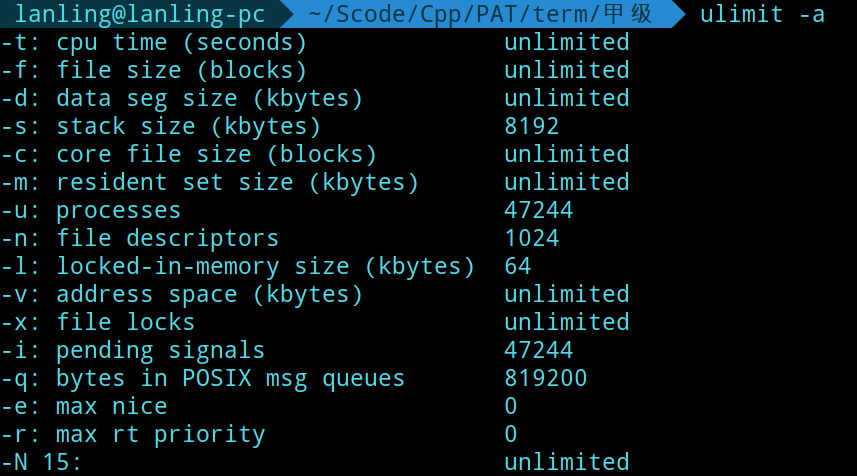Click the cpu time unlimited value
Screen dimensions: 857x476
(566, 42)
